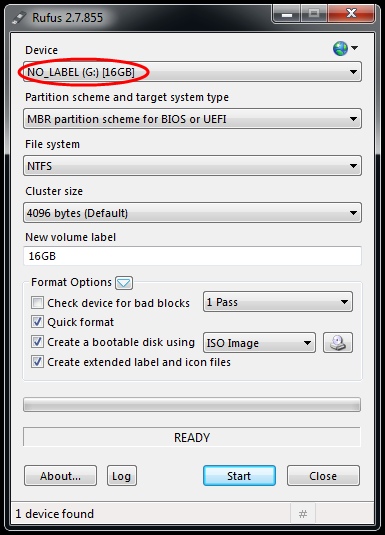Click the Start button

pyautogui.click(x=239, y=476)
